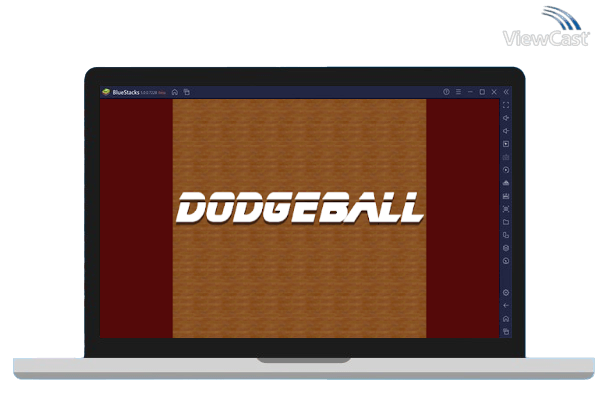This screenshot has width=602, height=414.
Task: Open the hamburger menu in title bar
Action: coord(458,92)
